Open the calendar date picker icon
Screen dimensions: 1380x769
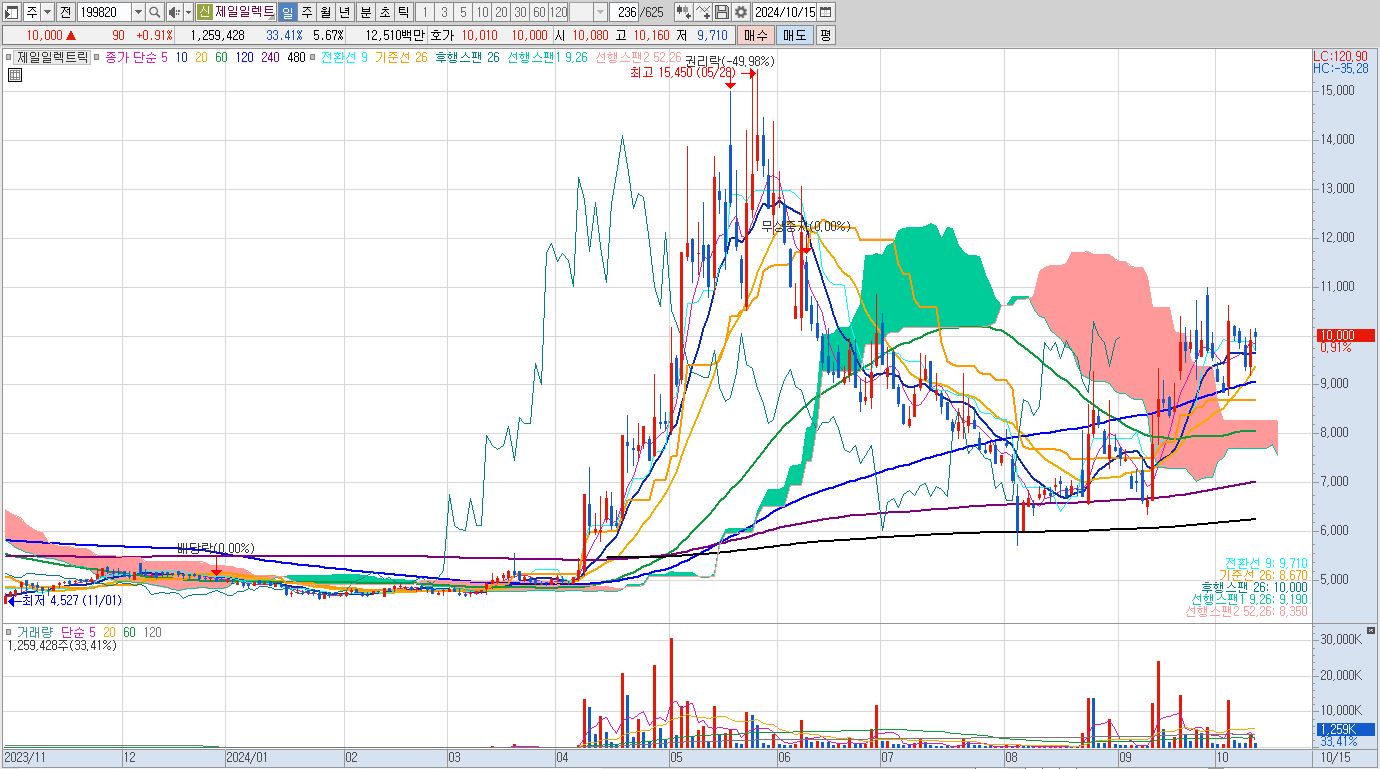click(x=826, y=12)
